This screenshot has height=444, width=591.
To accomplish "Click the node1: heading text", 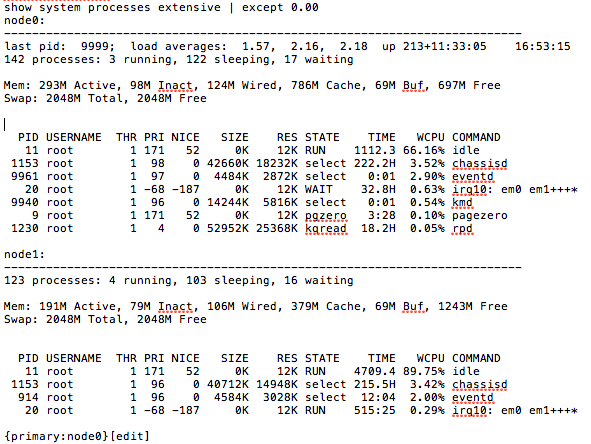I will click(24, 254).
